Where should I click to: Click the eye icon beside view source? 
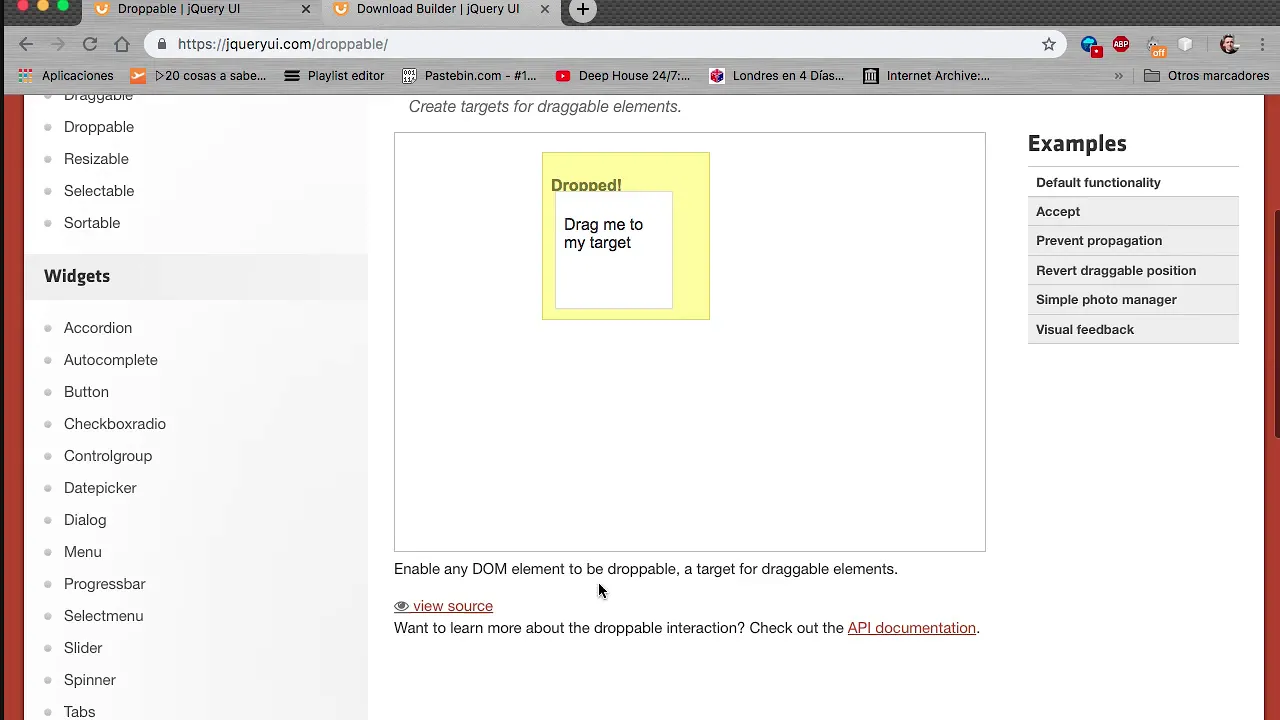(401, 606)
